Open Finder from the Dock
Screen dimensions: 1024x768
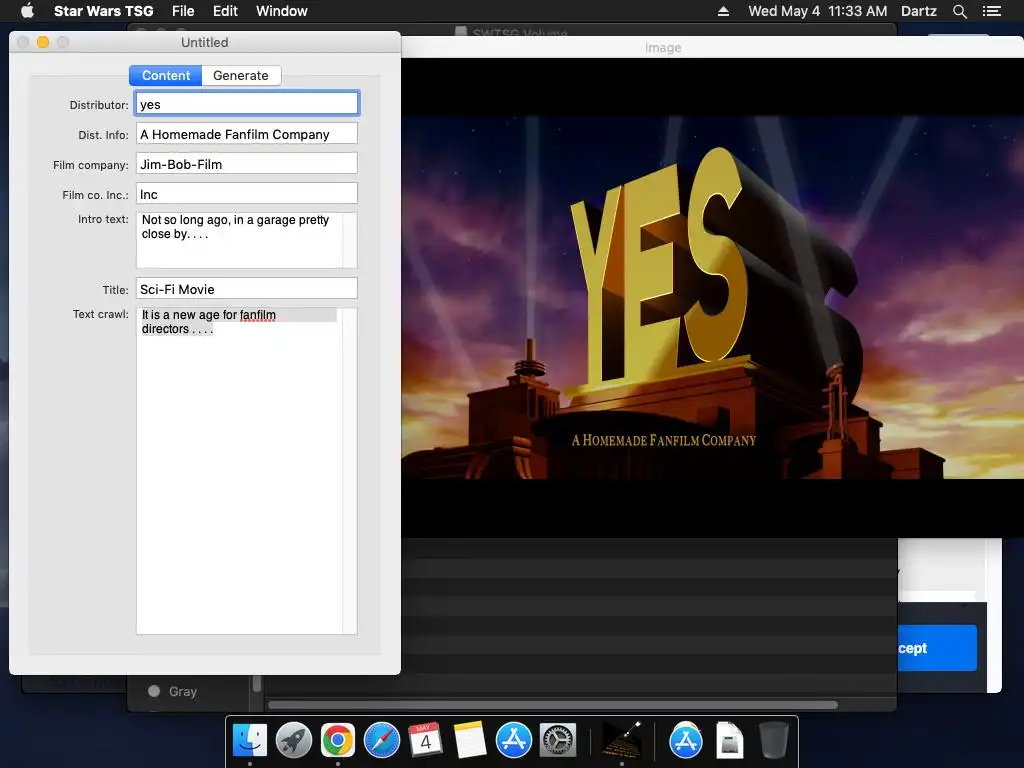tap(250, 740)
